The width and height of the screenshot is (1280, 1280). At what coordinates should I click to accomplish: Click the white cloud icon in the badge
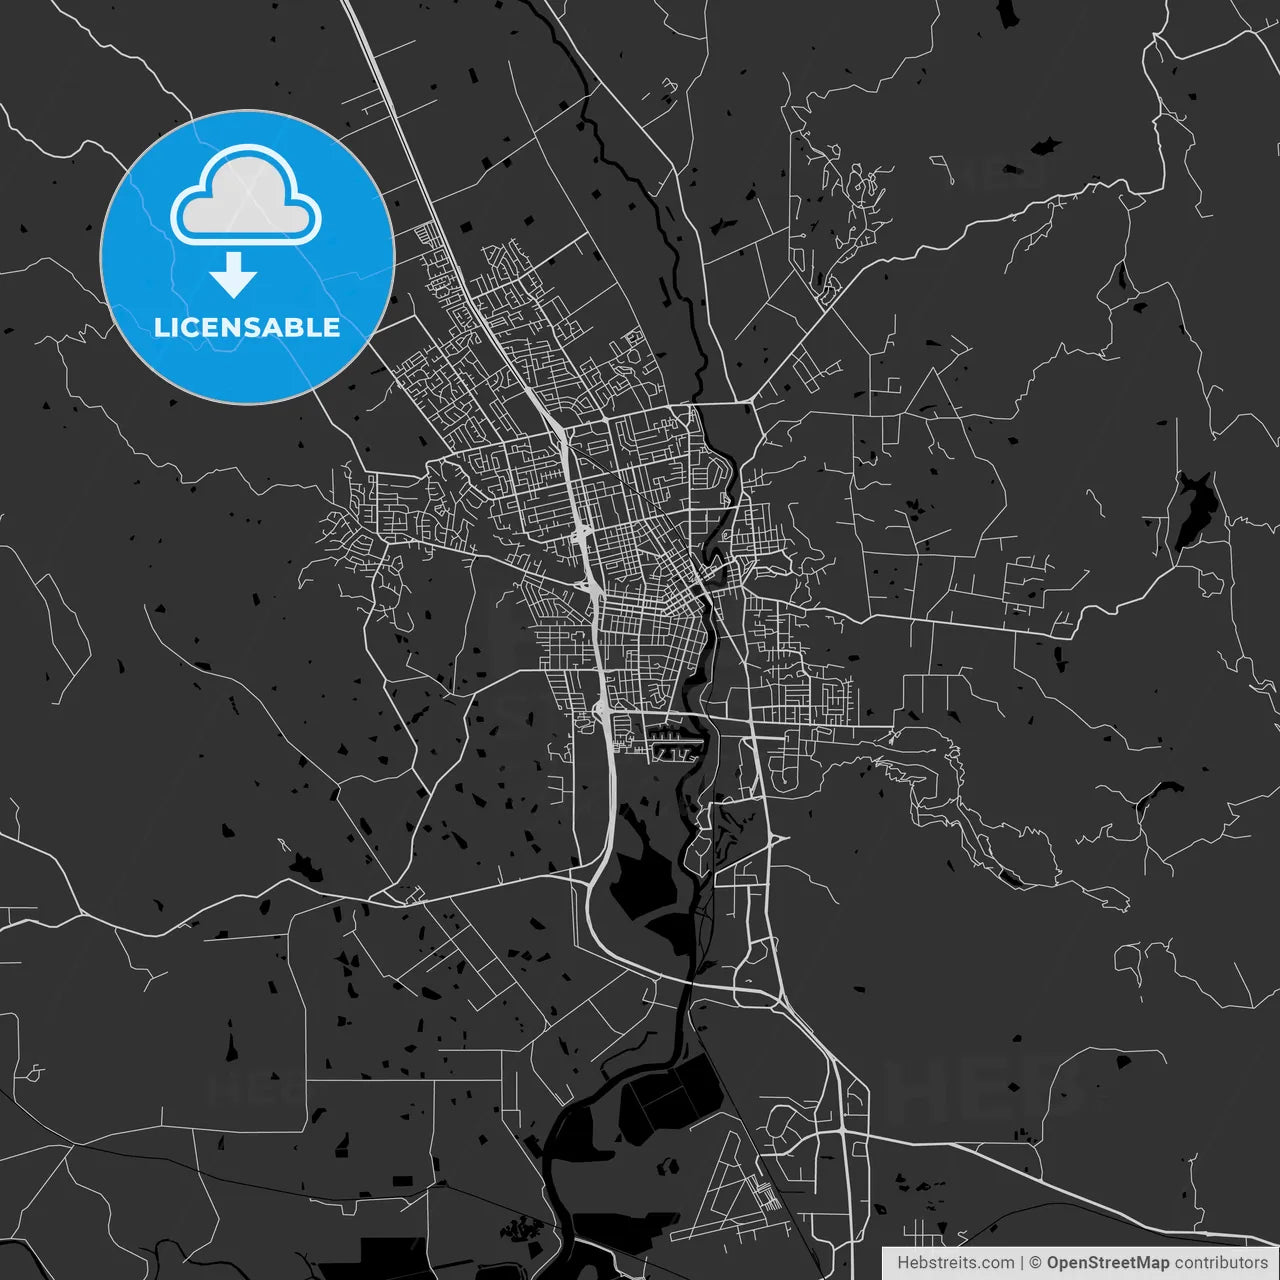[x=246, y=197]
